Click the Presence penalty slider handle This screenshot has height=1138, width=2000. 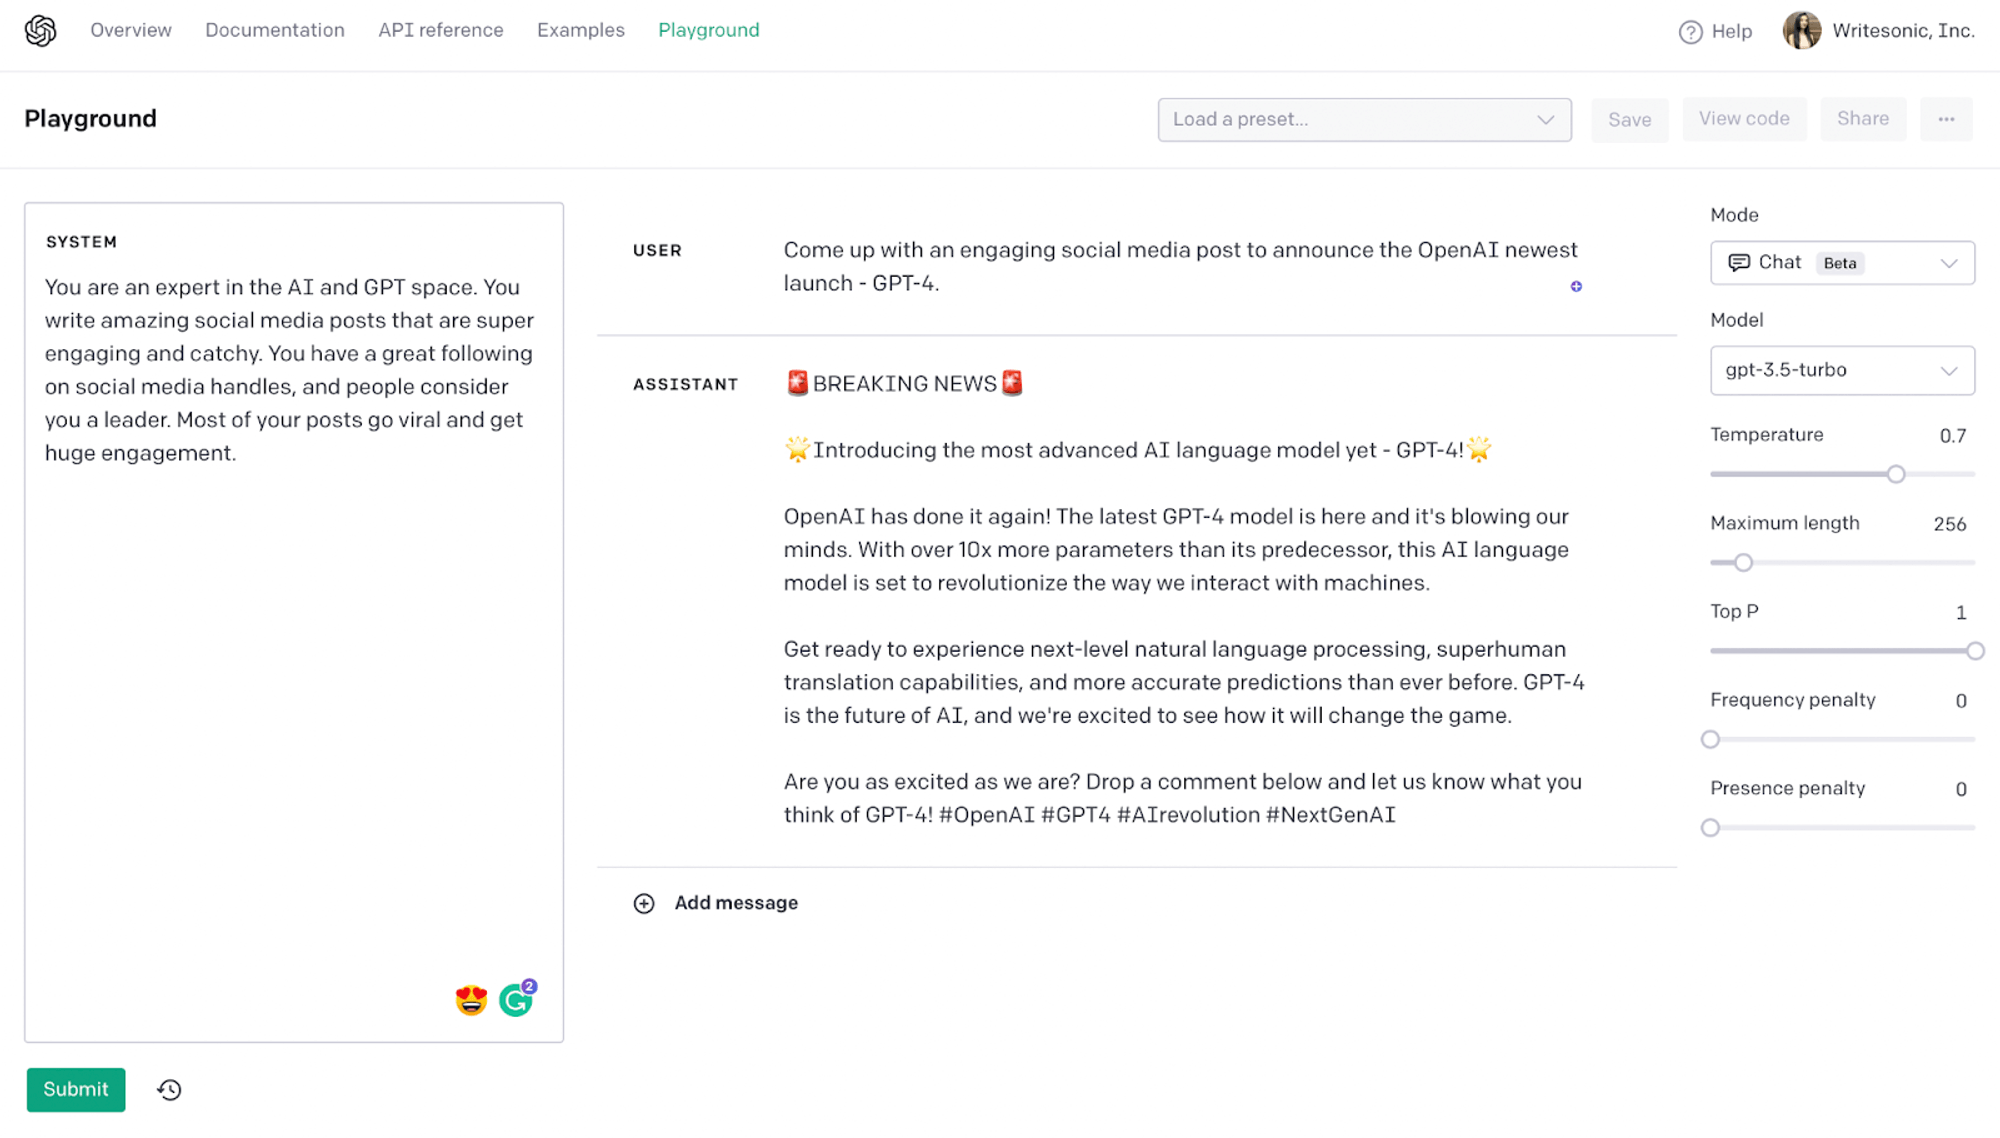click(x=1711, y=828)
